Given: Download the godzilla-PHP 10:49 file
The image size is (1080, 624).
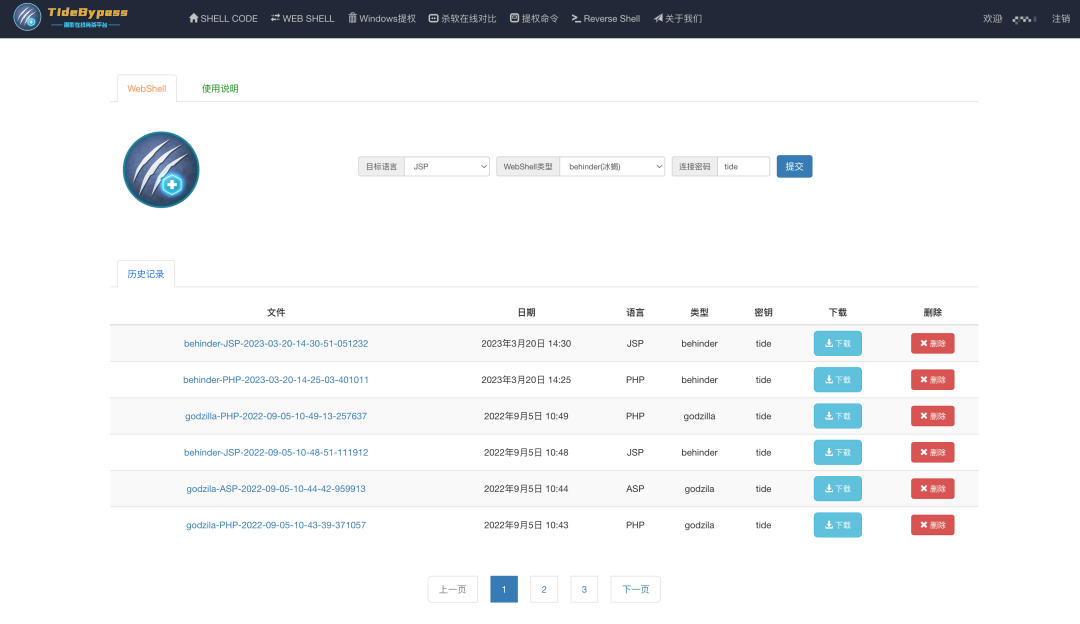Looking at the screenshot, I should [838, 416].
